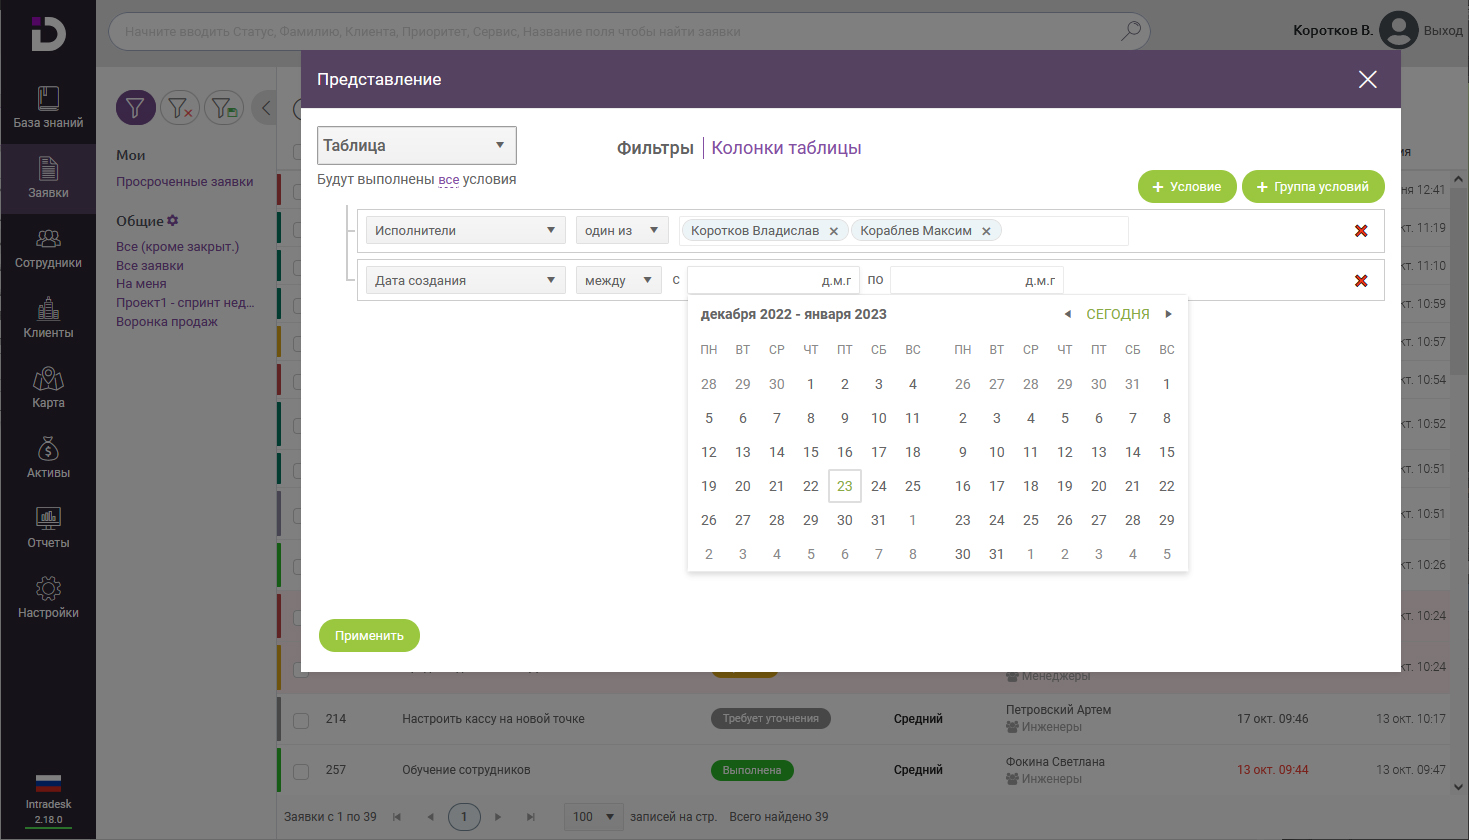This screenshot has width=1469, height=840.
Task: Select the Фильтры tab
Action: 654,146
